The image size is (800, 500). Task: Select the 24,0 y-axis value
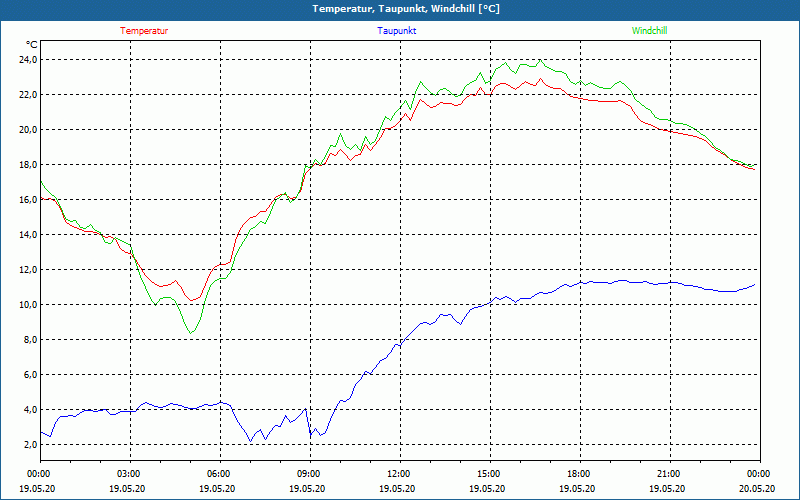click(28, 60)
